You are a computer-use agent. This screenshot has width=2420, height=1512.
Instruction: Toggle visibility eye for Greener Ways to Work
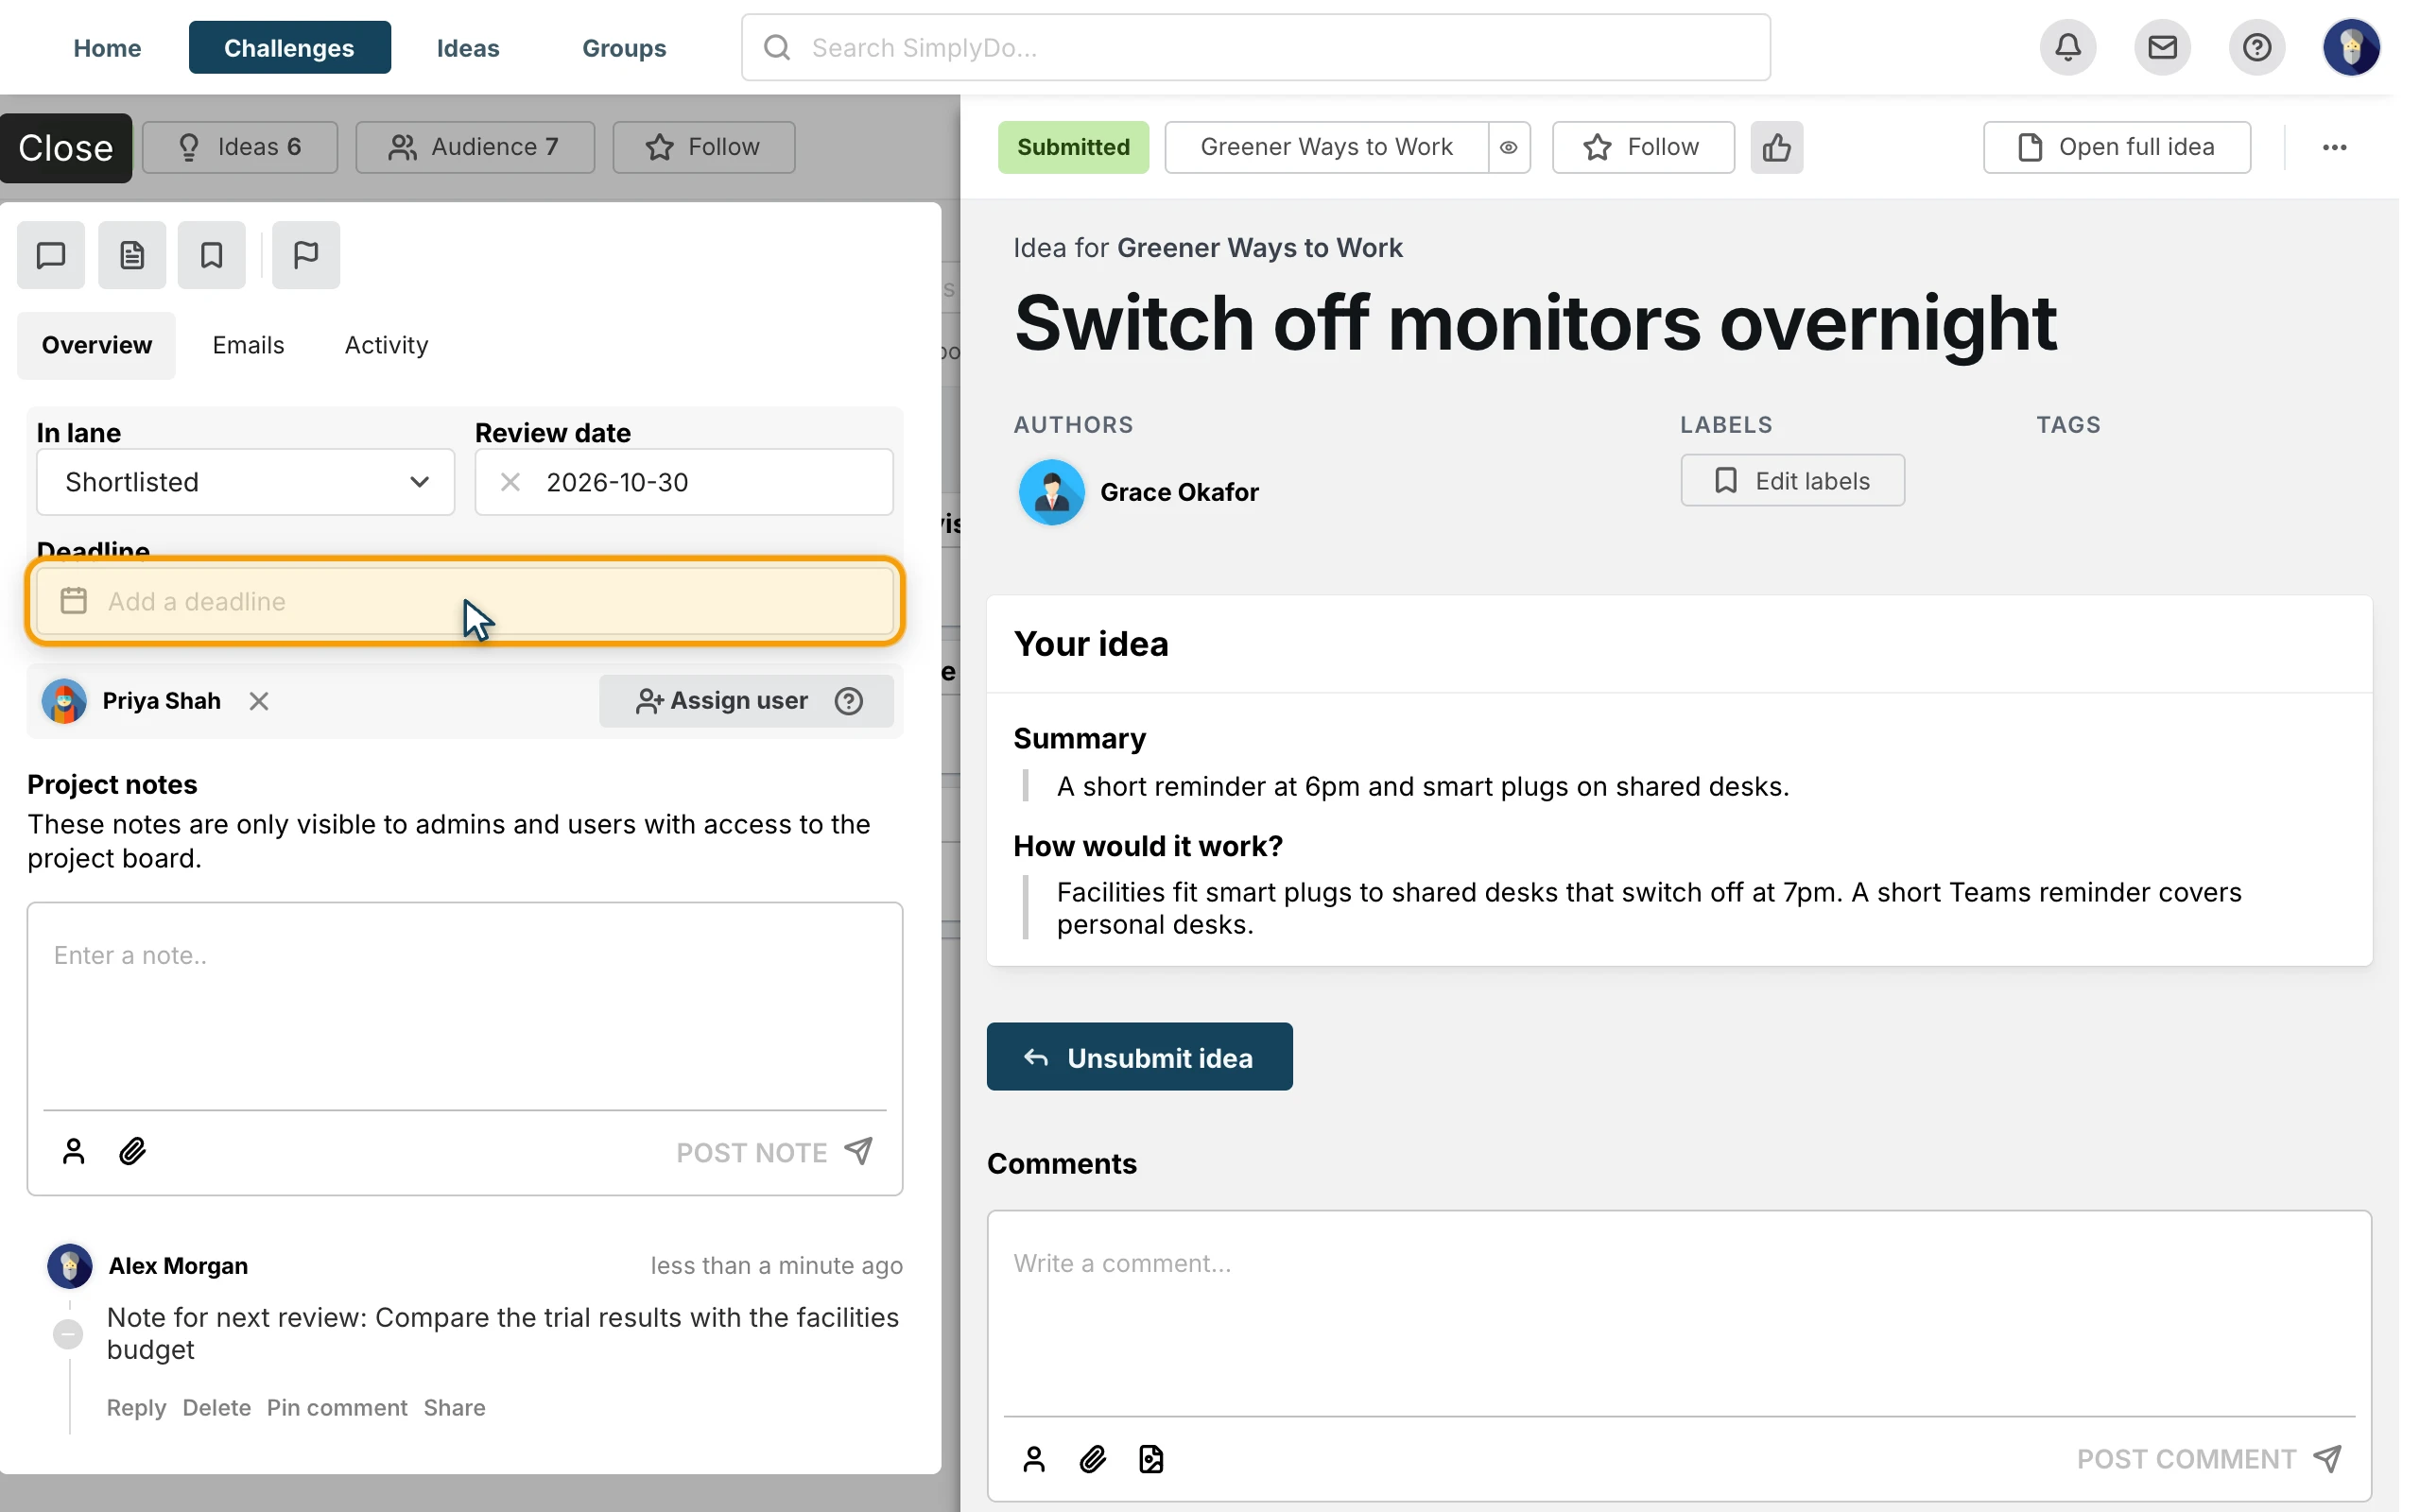(x=1509, y=147)
